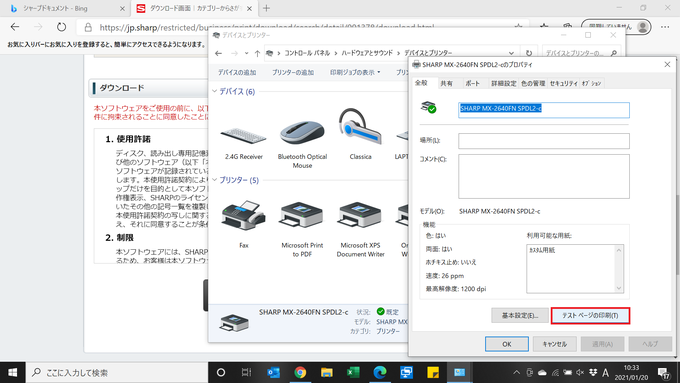Collapse the デバイス (6) group

(x=215, y=92)
